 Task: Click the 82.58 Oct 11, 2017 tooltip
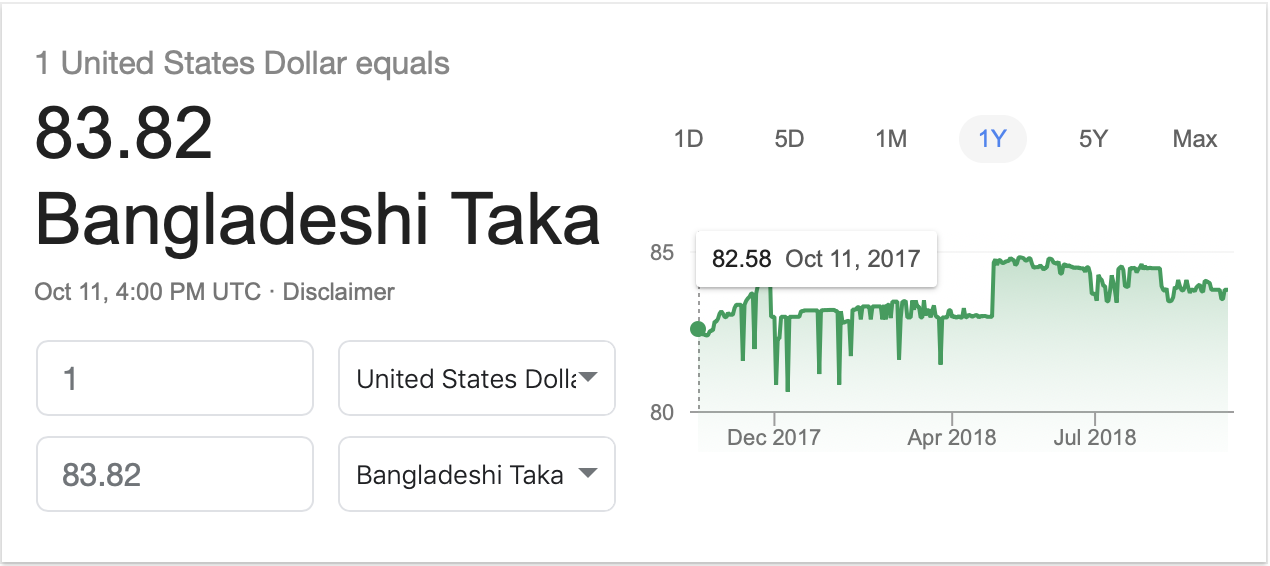[816, 259]
